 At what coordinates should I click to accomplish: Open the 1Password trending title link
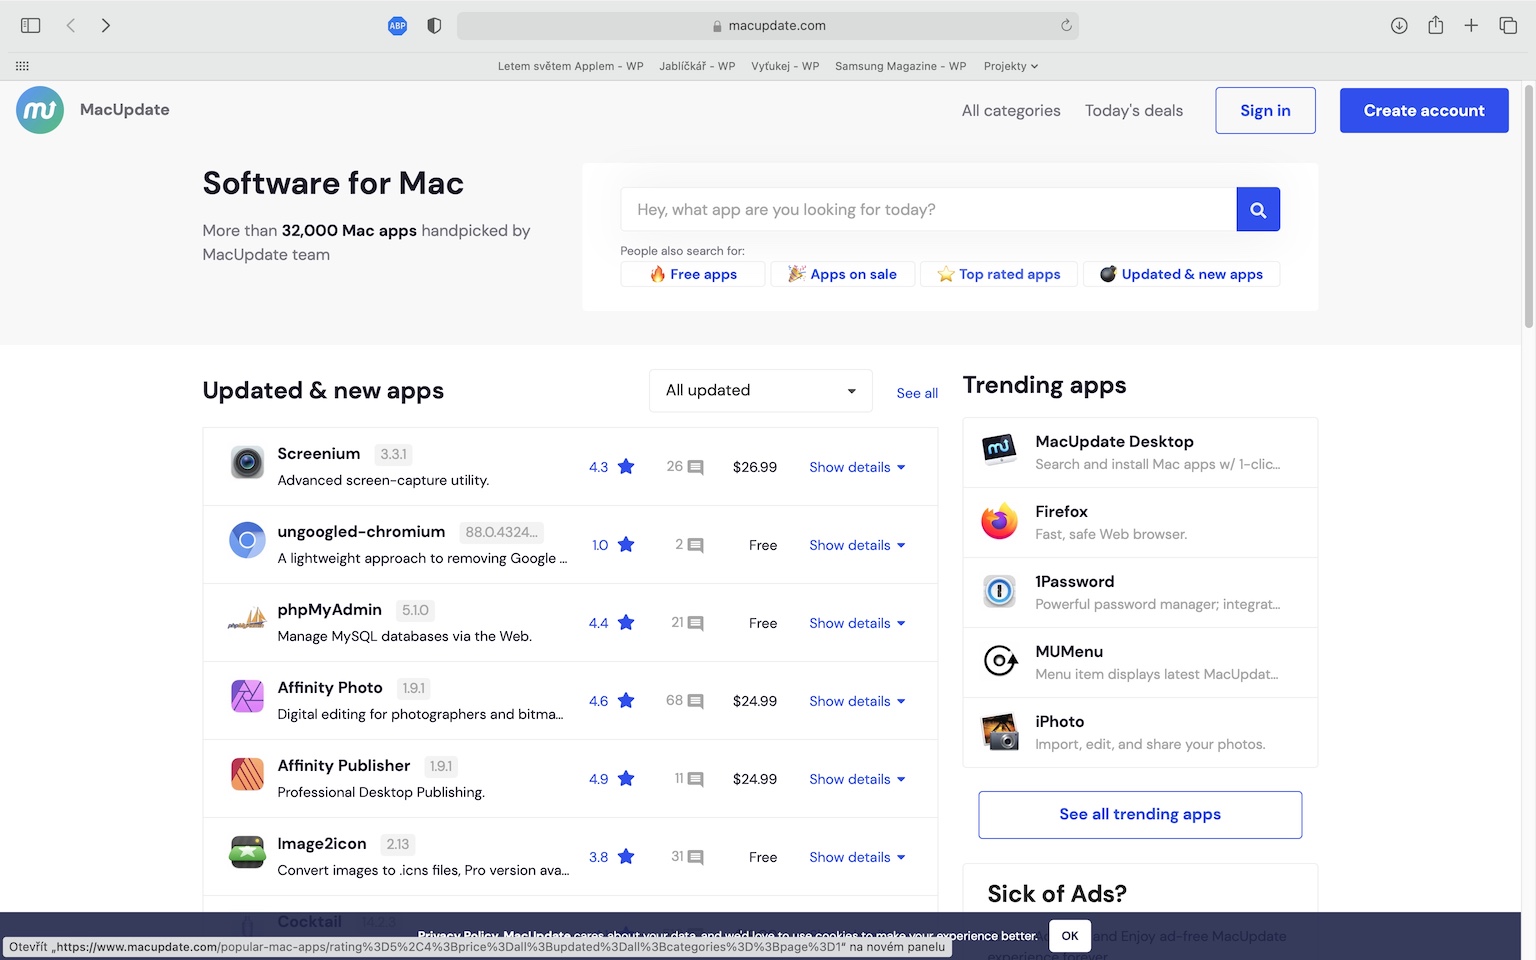coord(1074,582)
